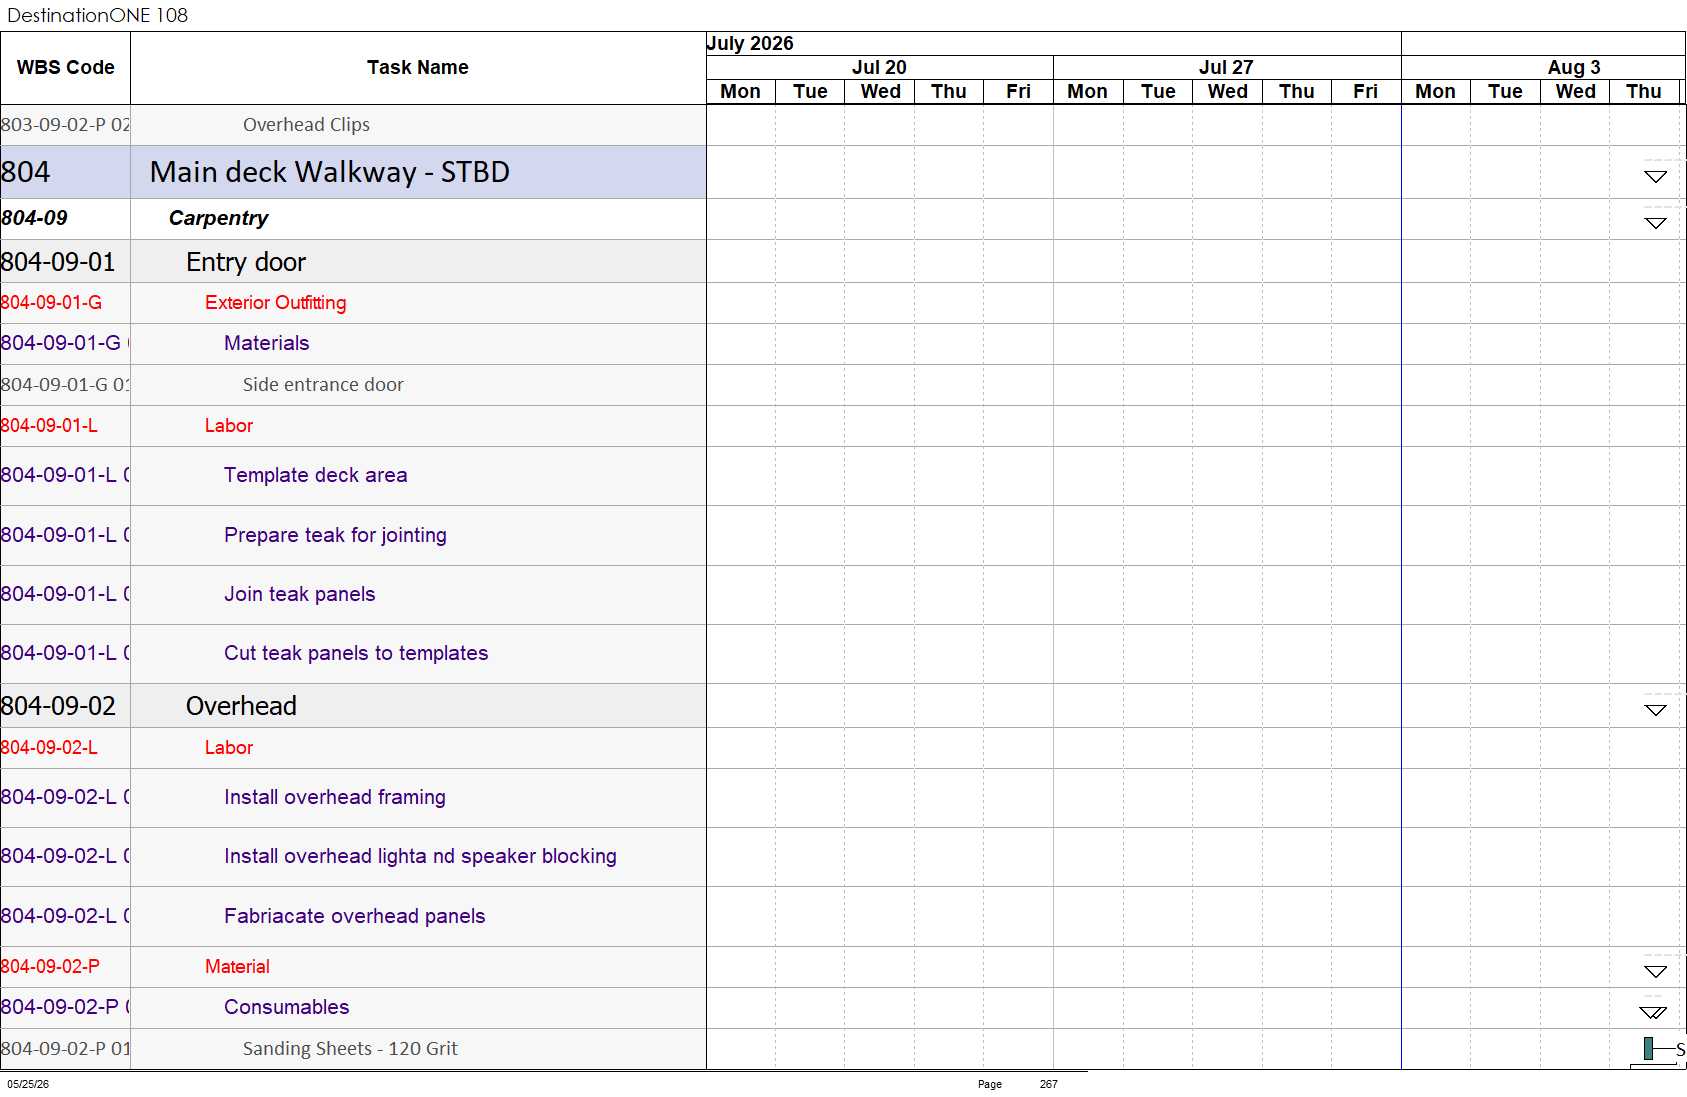The image size is (1687, 1097).
Task: Click WBS code cell 804-09-01-G in red
Action: tap(66, 303)
